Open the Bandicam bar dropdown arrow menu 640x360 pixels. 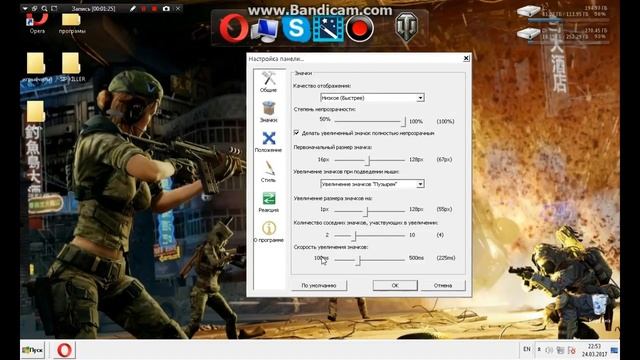(x=25, y=8)
